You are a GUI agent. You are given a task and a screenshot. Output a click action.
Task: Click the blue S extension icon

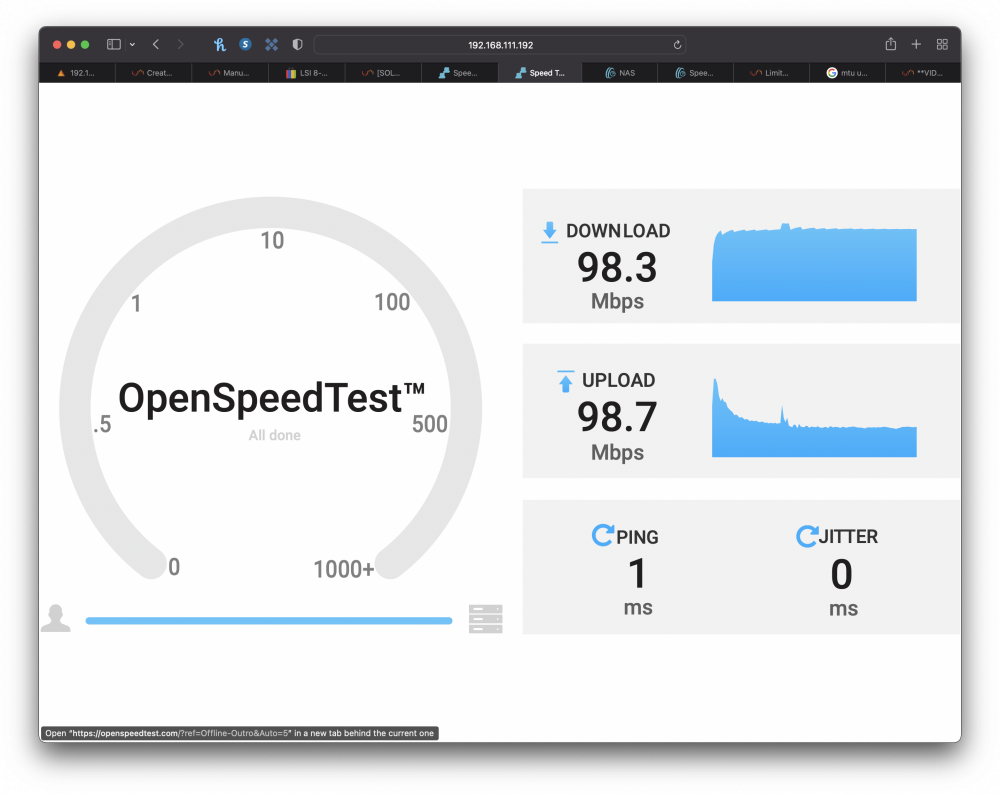245,44
